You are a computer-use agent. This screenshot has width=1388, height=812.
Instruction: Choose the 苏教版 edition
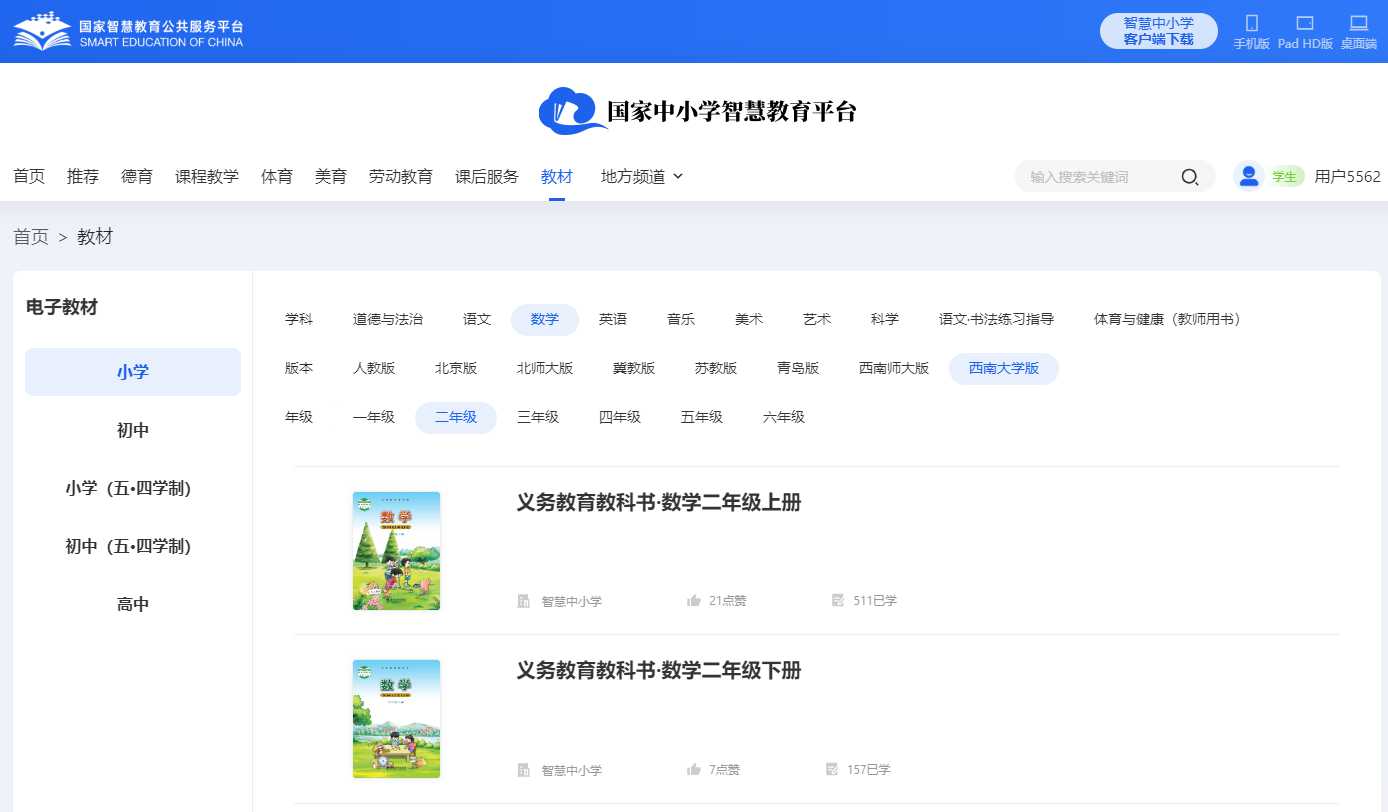pyautogui.click(x=716, y=369)
